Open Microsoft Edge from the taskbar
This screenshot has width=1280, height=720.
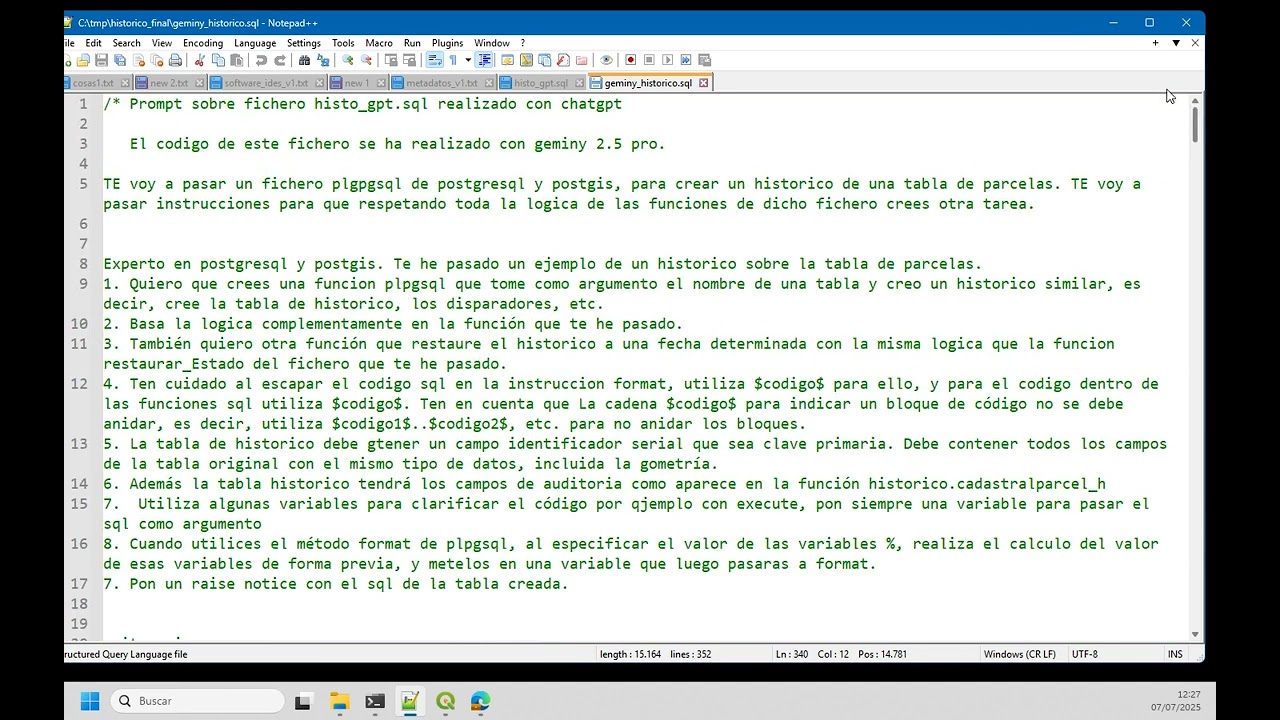(x=481, y=701)
